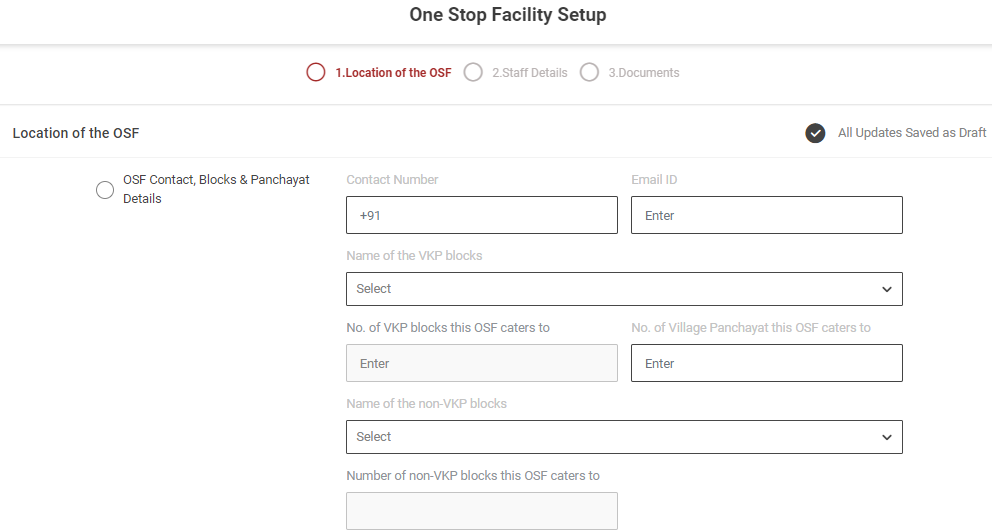Click the non-VKP blocks dropdown chevron arrow
The image size is (992, 532).
[886, 437]
